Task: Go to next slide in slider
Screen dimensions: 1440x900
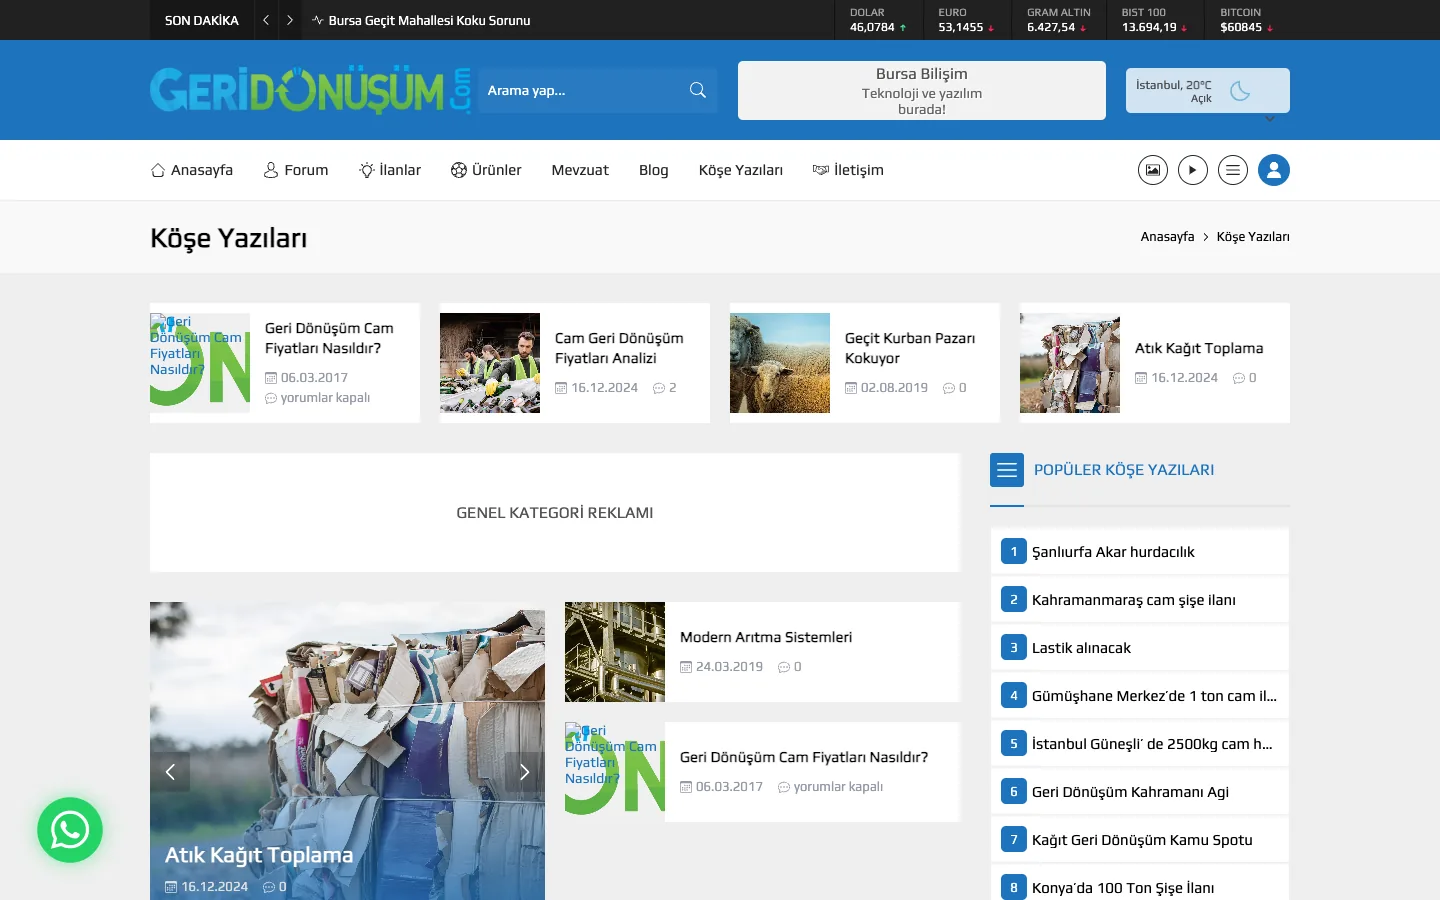Action: 524,772
